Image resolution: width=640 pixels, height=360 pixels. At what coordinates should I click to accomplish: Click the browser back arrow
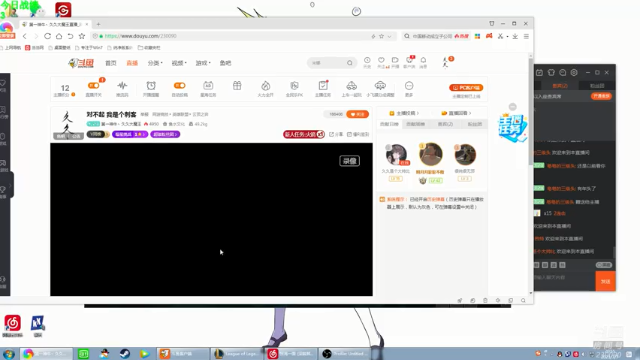click(x=24, y=36)
